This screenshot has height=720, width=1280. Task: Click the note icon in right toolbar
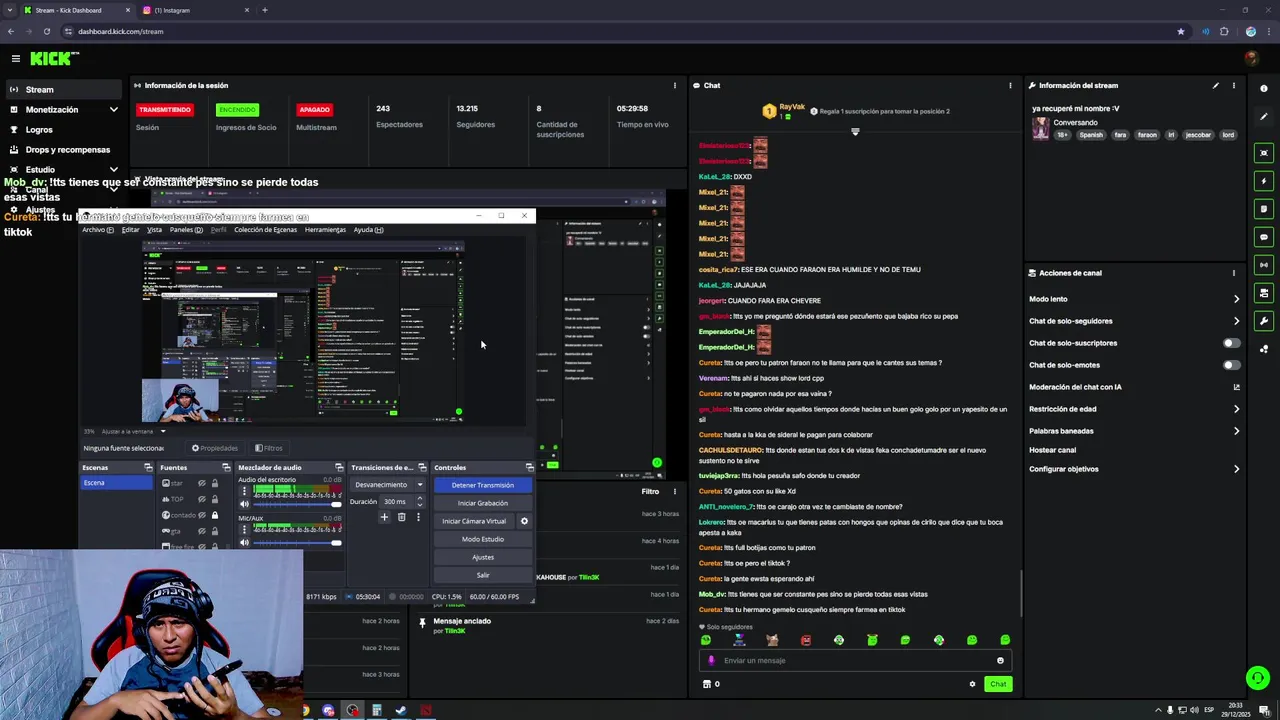point(1264,209)
